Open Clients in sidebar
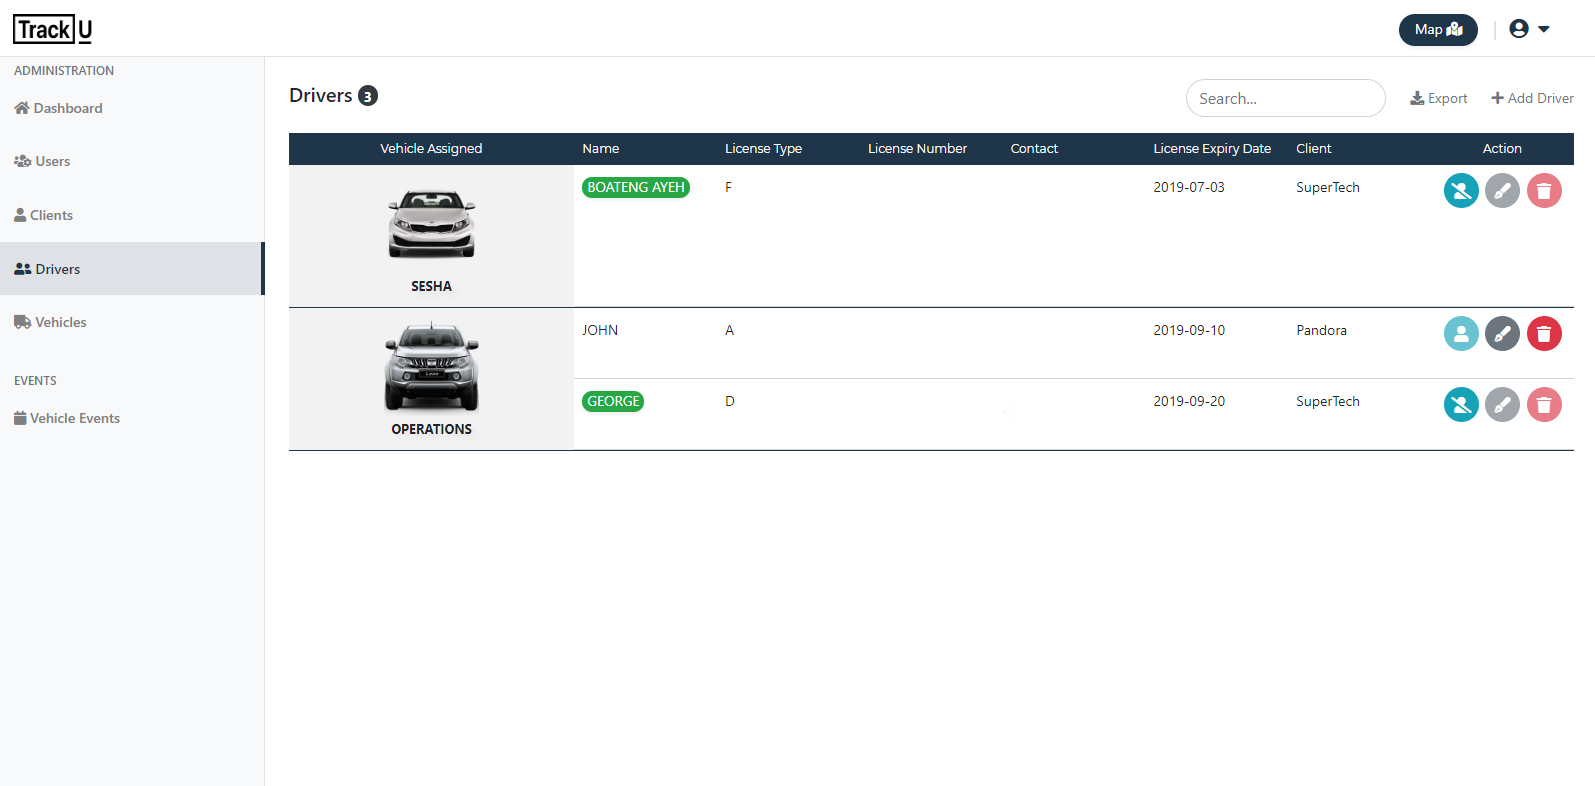The image size is (1595, 786). (x=43, y=215)
